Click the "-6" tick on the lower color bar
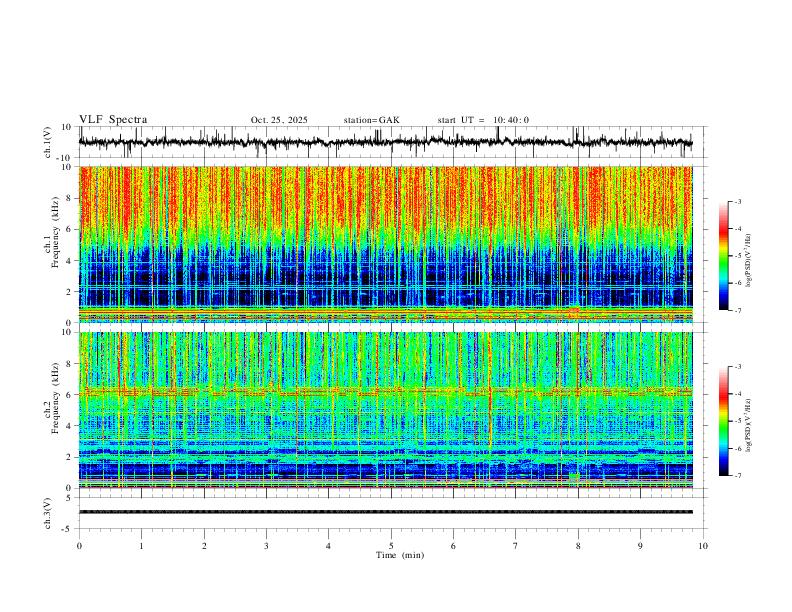The image size is (792, 612). tap(737, 448)
